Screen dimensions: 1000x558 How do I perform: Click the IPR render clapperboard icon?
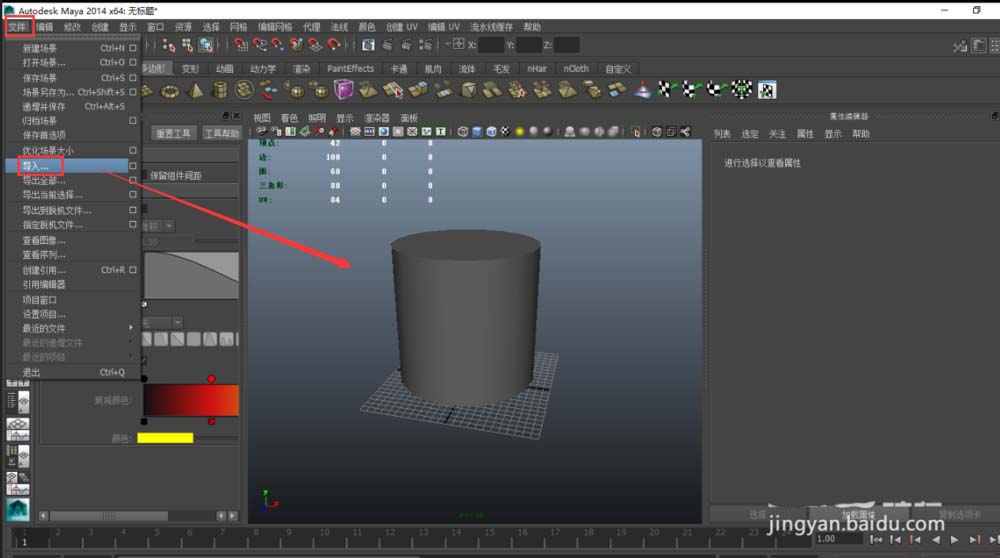[x=406, y=45]
